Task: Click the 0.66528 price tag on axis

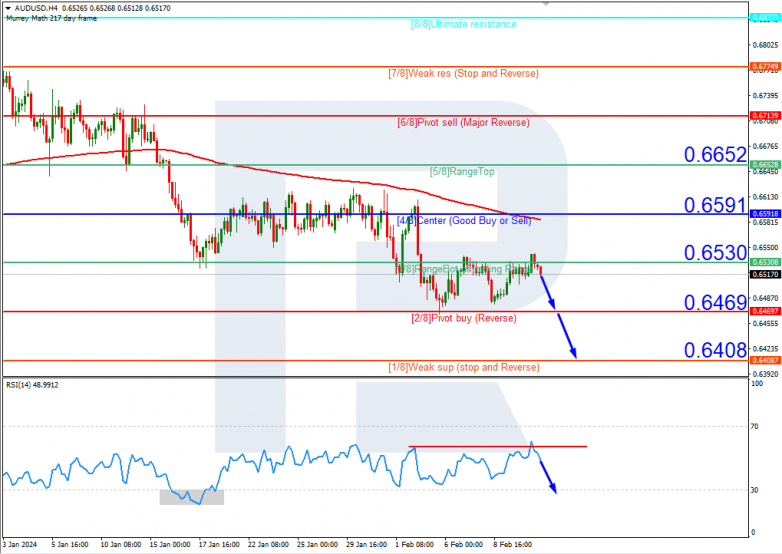Action: pyautogui.click(x=765, y=165)
